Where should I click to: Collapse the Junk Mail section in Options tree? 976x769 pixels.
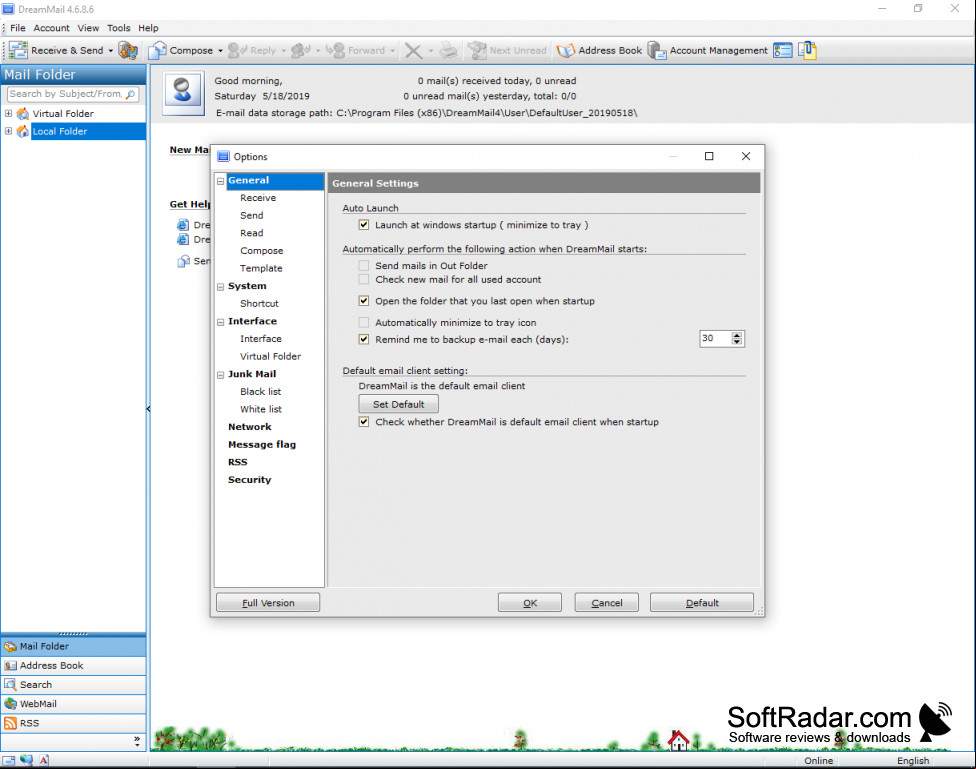pos(220,375)
